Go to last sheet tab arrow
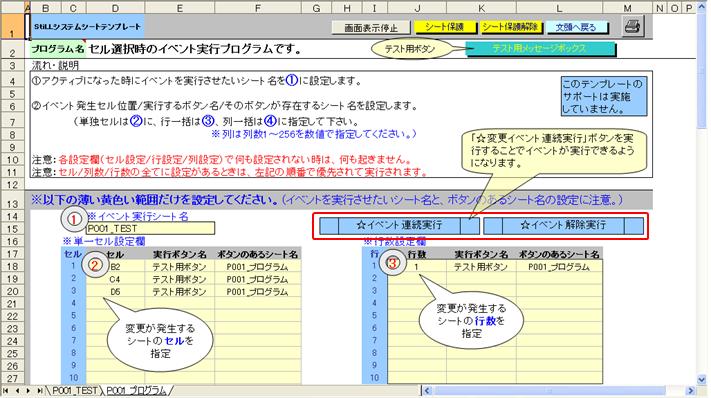 pos(39,390)
